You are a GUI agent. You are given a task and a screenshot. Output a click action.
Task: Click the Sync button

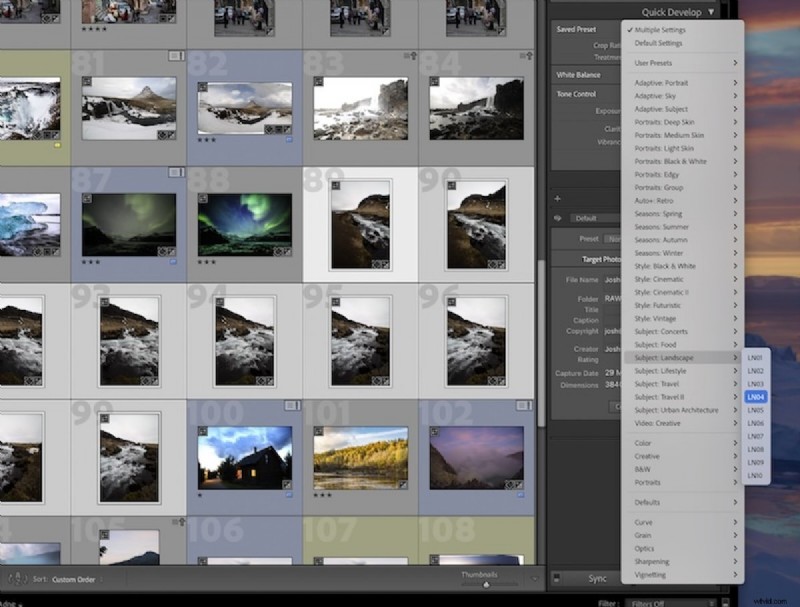[x=600, y=578]
